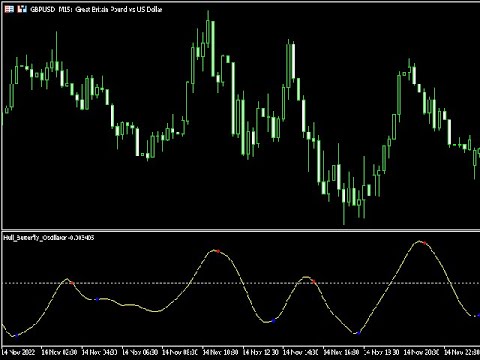
Task: Click the 14 Nov 22:00 time label
Action: click(x=462, y=352)
